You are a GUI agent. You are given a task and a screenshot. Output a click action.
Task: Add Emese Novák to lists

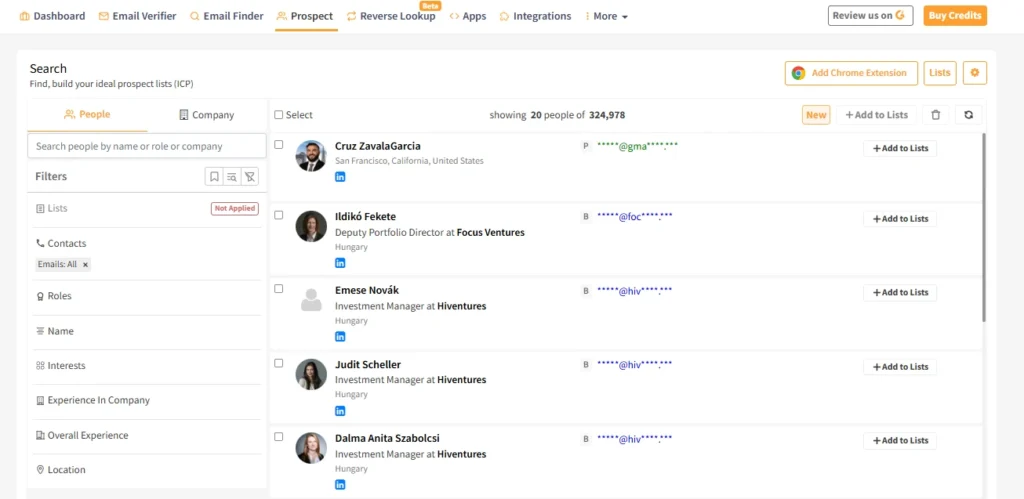(900, 293)
